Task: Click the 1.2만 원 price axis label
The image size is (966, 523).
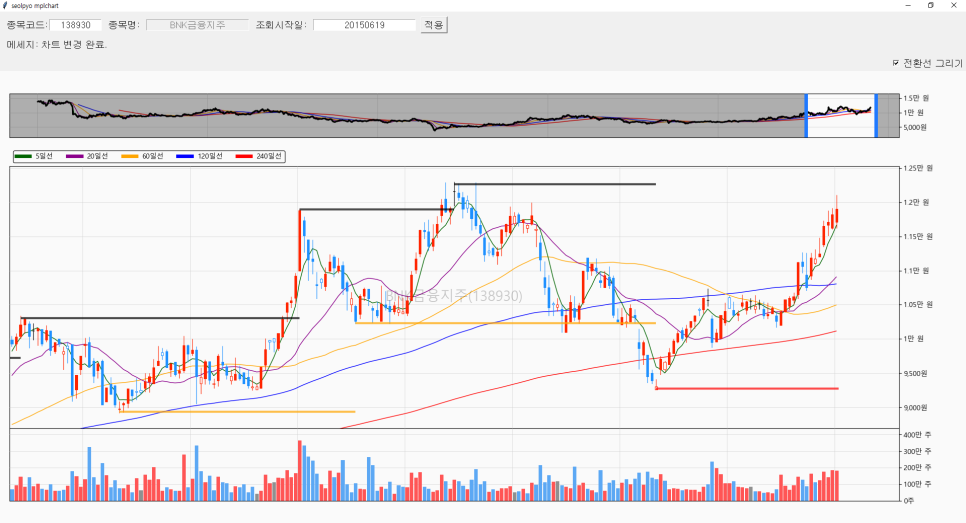Action: click(x=916, y=203)
